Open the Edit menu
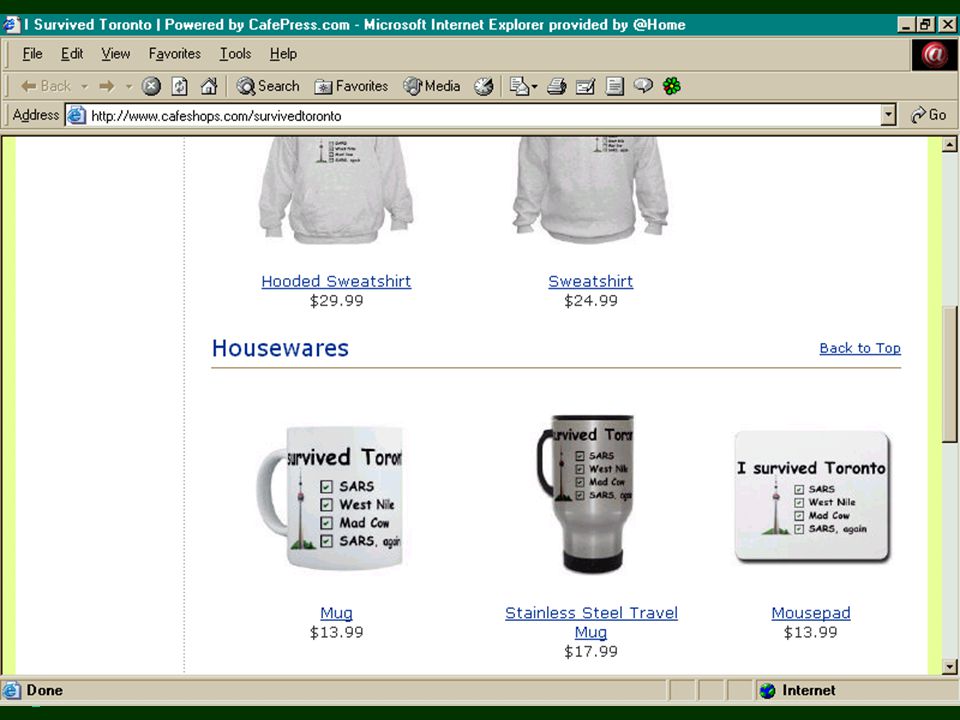960x720 pixels. 72,54
